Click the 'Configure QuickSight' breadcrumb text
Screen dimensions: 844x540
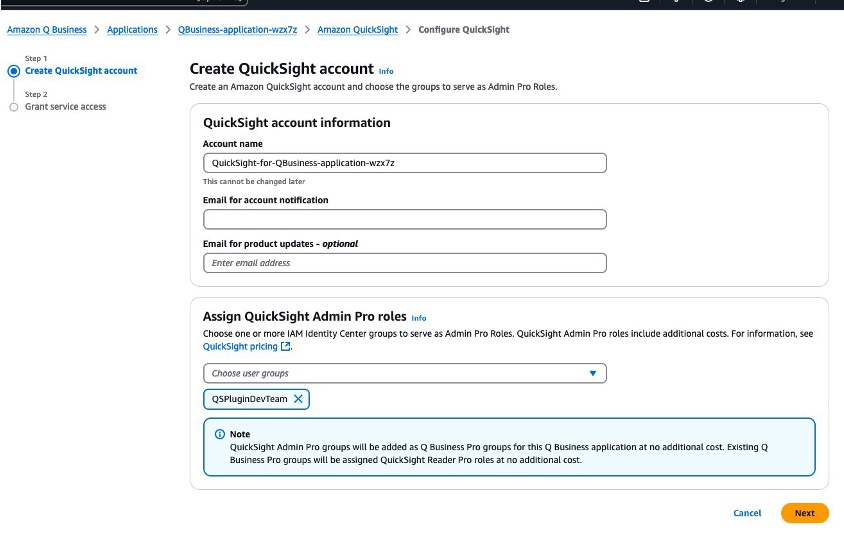click(x=464, y=30)
